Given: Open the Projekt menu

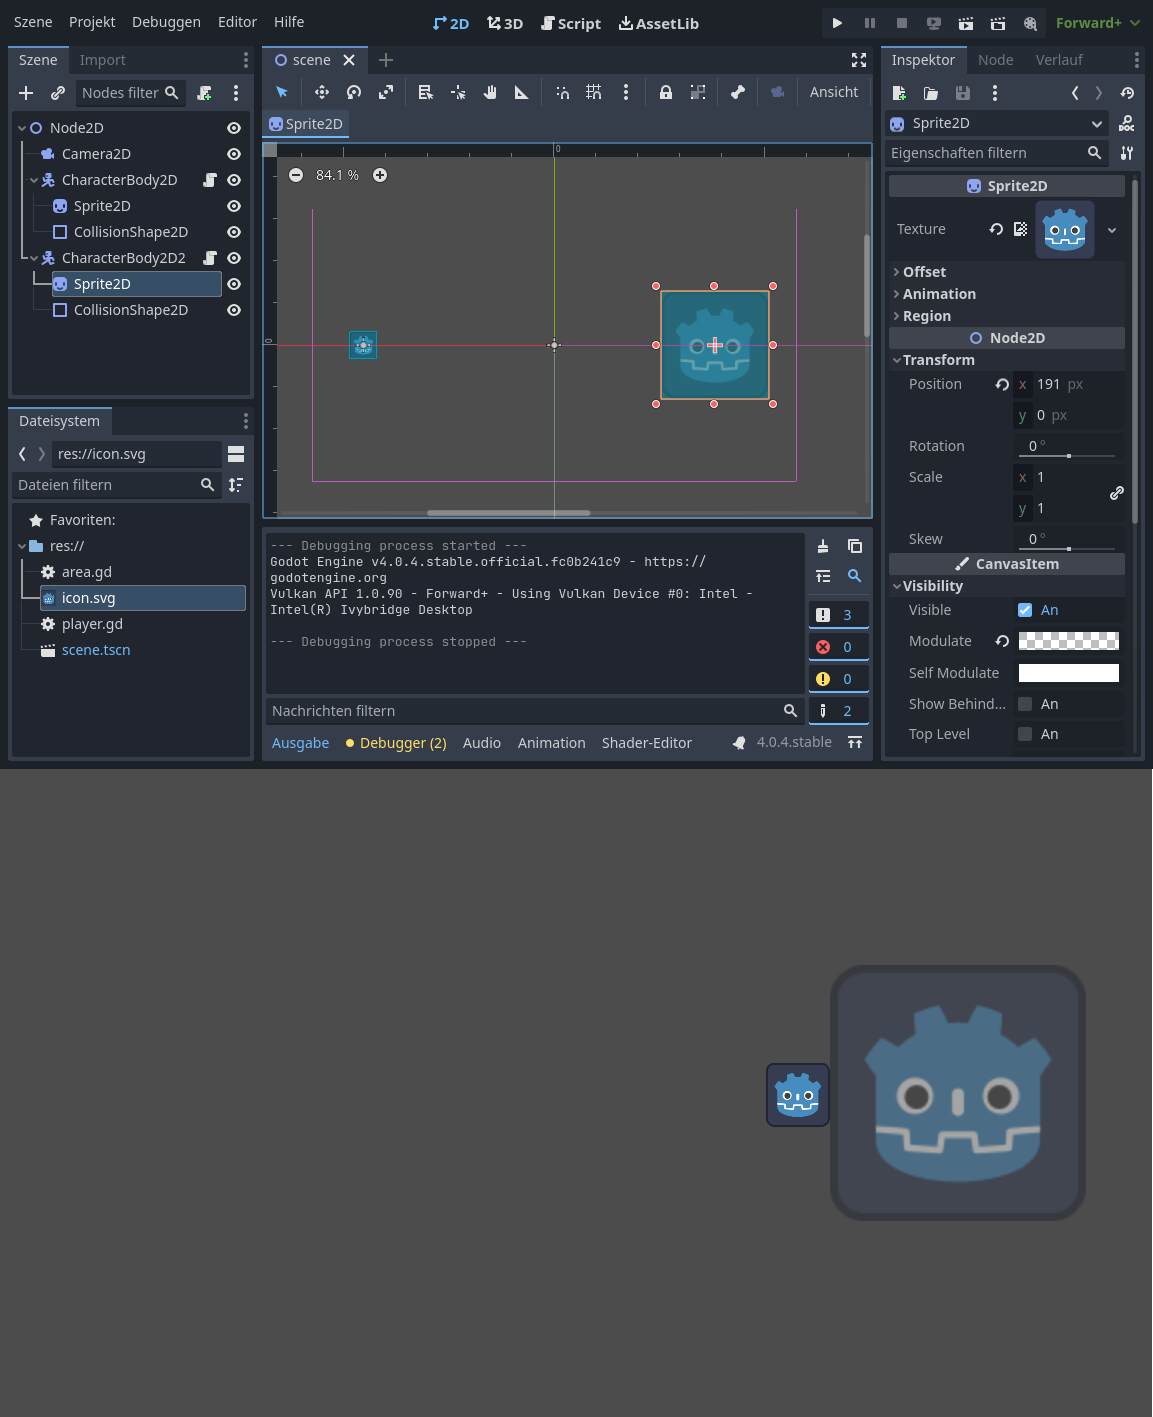Looking at the screenshot, I should pos(92,22).
